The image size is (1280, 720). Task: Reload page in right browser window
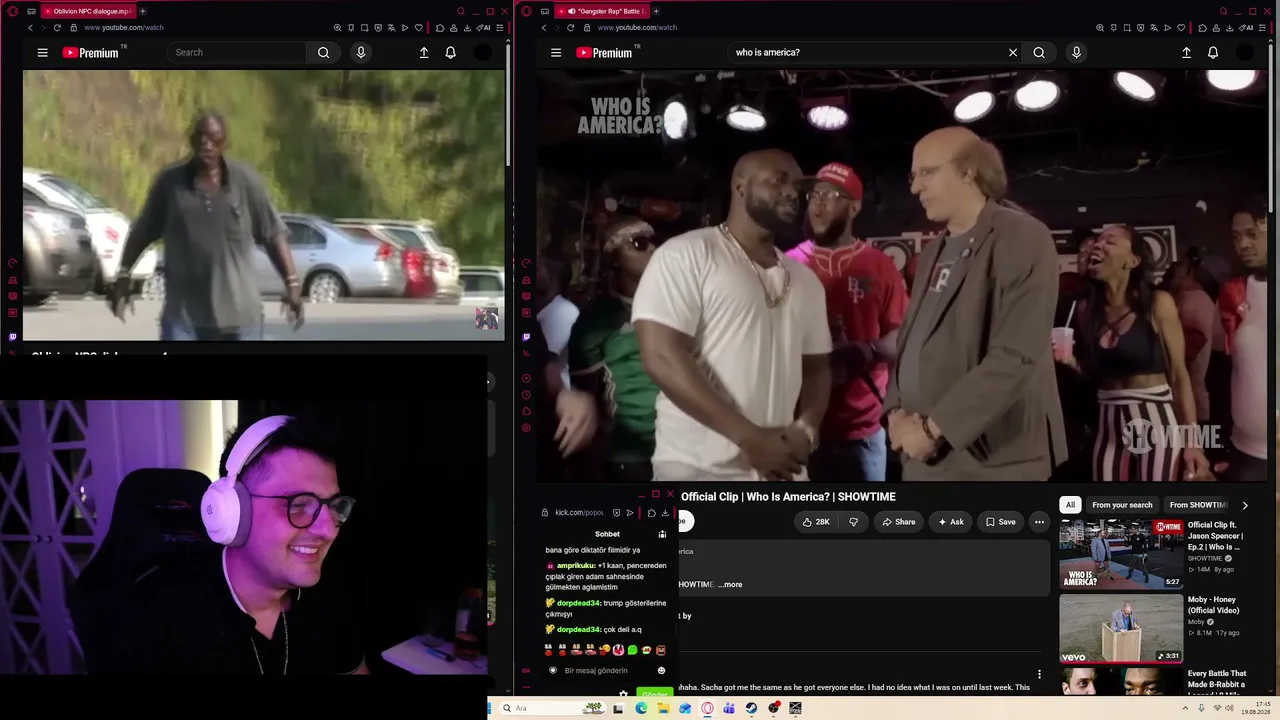click(571, 28)
